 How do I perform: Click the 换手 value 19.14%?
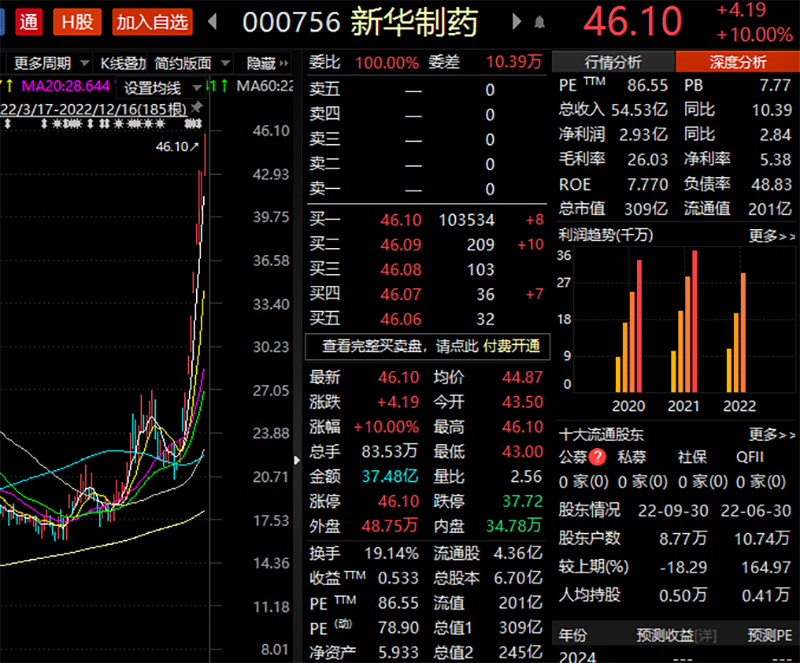(x=391, y=553)
